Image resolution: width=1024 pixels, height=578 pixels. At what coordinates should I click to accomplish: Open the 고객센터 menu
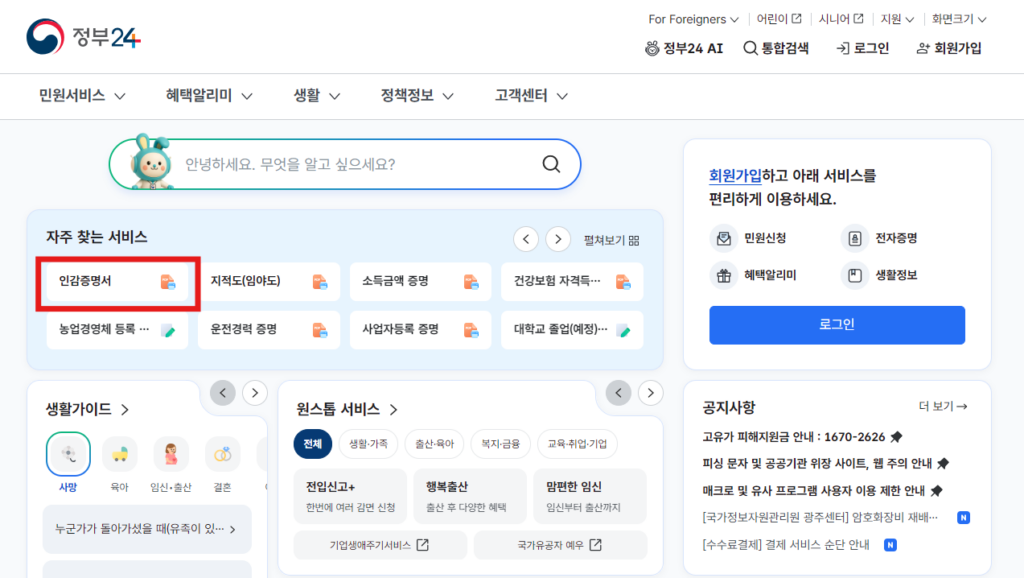click(531, 96)
